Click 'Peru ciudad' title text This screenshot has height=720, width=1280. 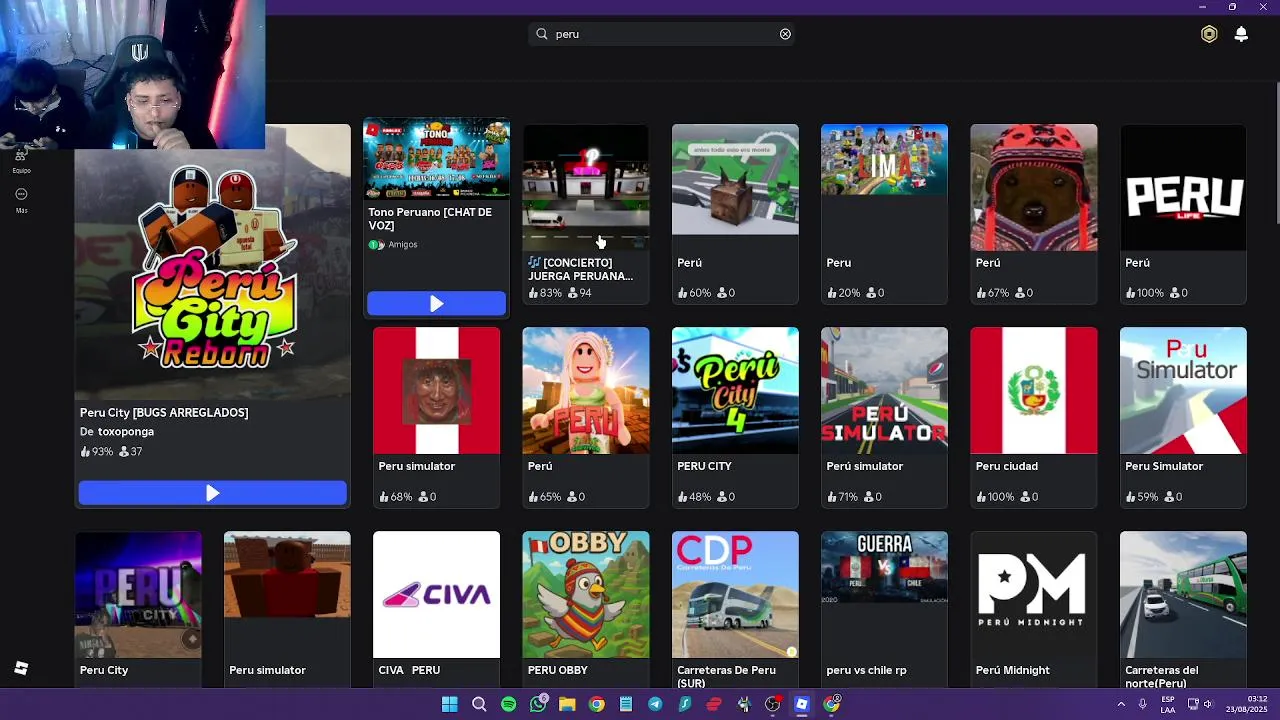(x=1007, y=467)
